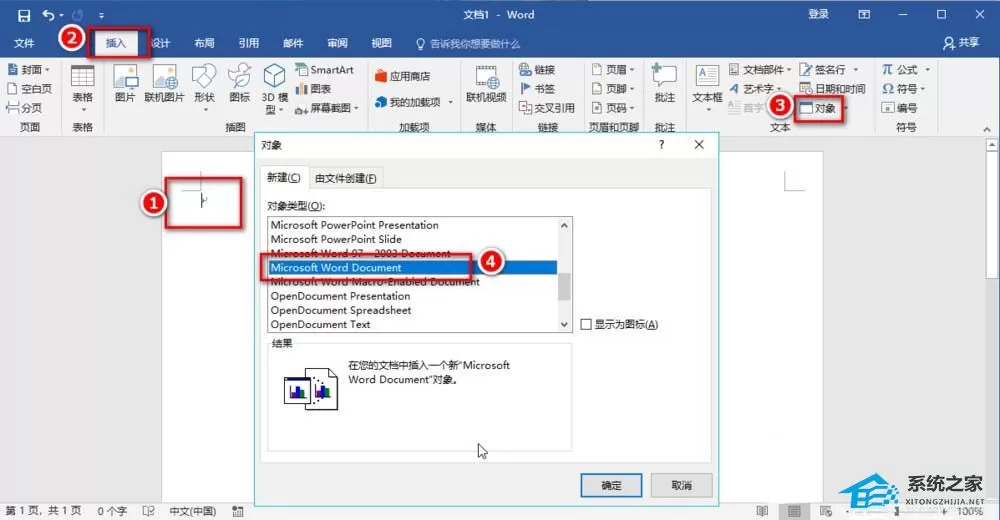This screenshot has width=1000, height=520.
Task: Insert 联机图片 online pictures
Action: tap(164, 84)
